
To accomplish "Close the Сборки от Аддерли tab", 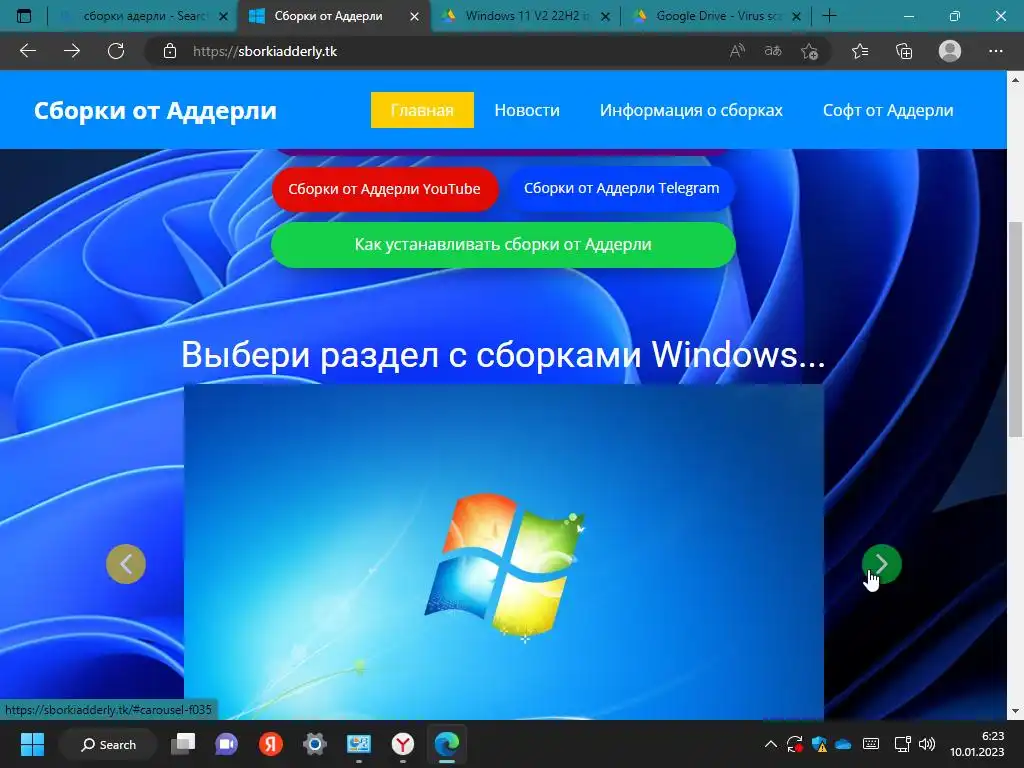I will tap(414, 16).
